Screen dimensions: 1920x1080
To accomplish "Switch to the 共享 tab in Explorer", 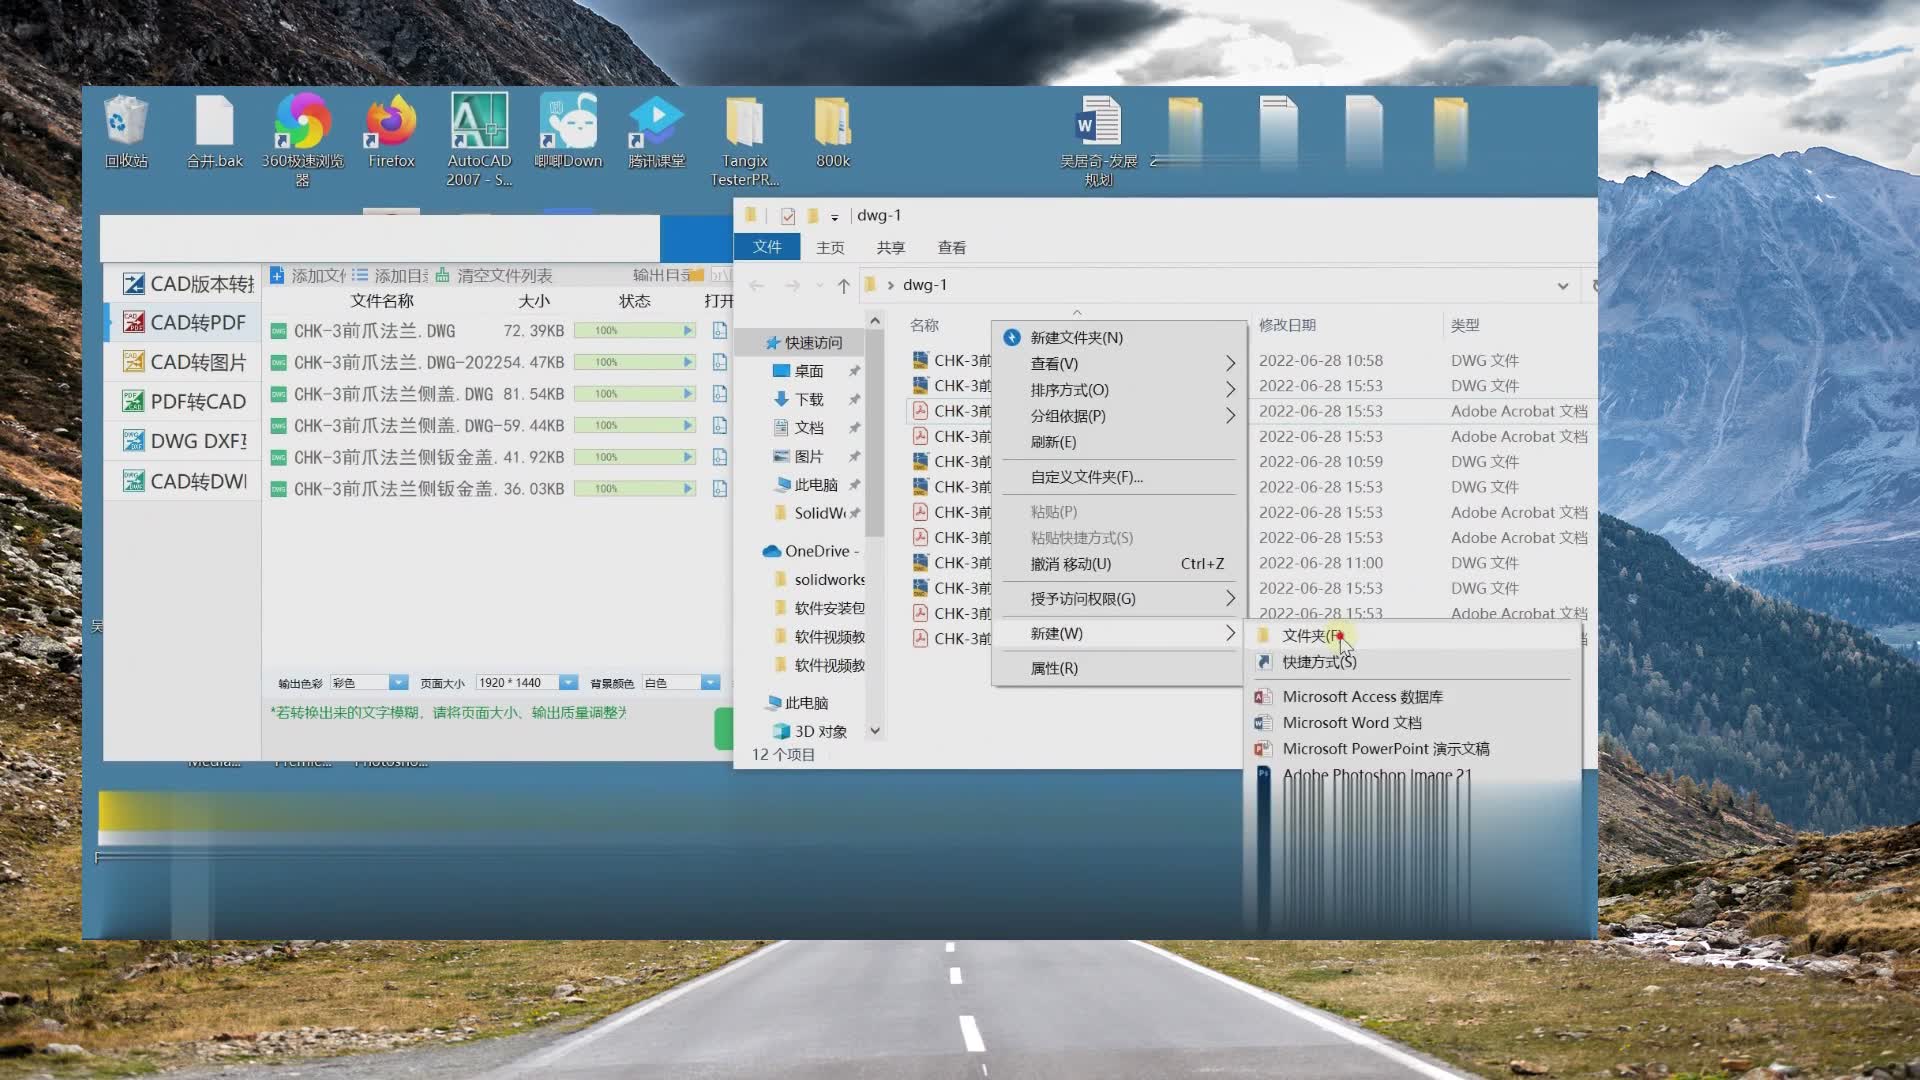I will coord(889,247).
